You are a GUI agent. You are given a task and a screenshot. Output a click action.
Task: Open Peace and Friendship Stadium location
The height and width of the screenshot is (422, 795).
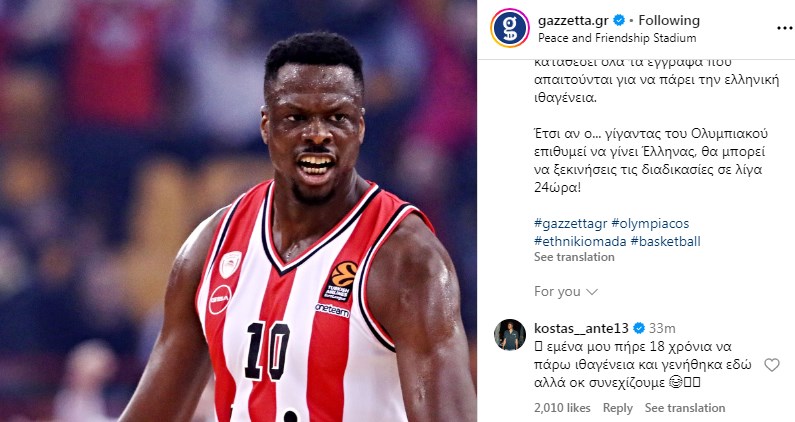tap(617, 38)
